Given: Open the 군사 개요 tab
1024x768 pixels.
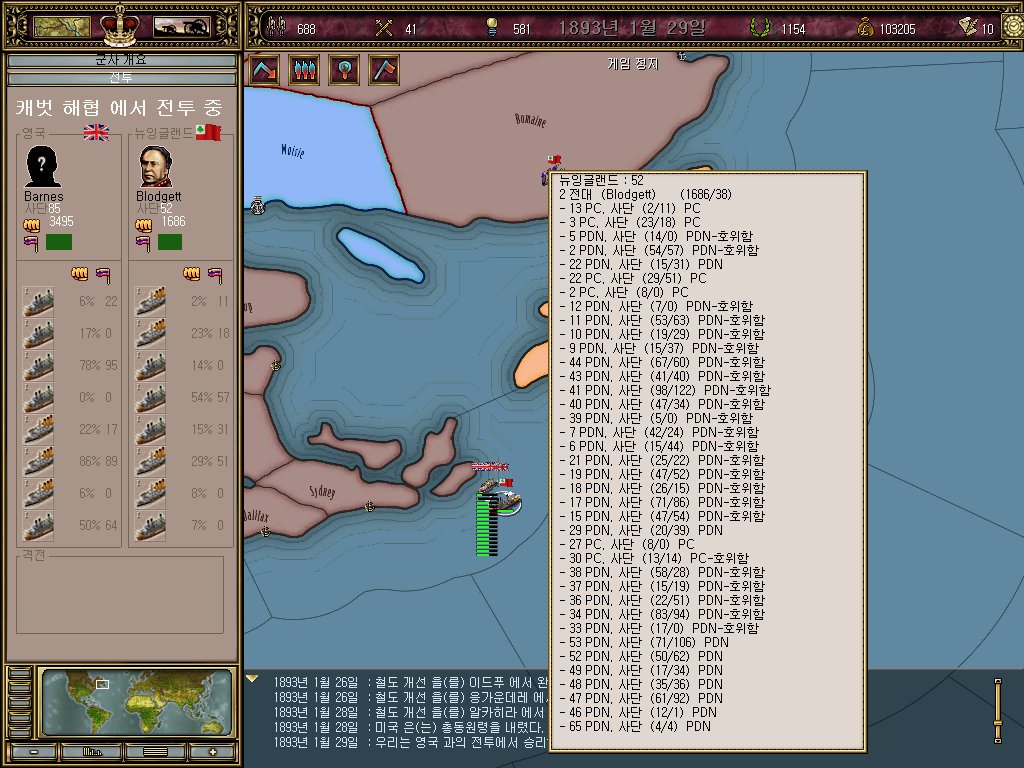Looking at the screenshot, I should 121,61.
